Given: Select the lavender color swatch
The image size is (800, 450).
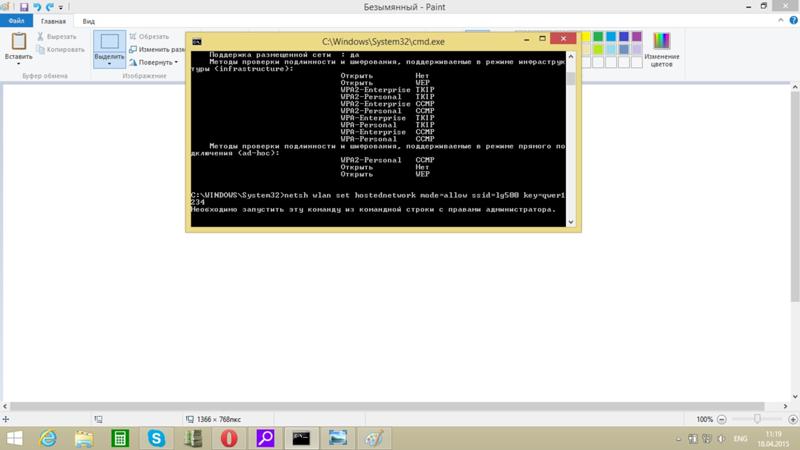Looking at the screenshot, I should [x=636, y=49].
